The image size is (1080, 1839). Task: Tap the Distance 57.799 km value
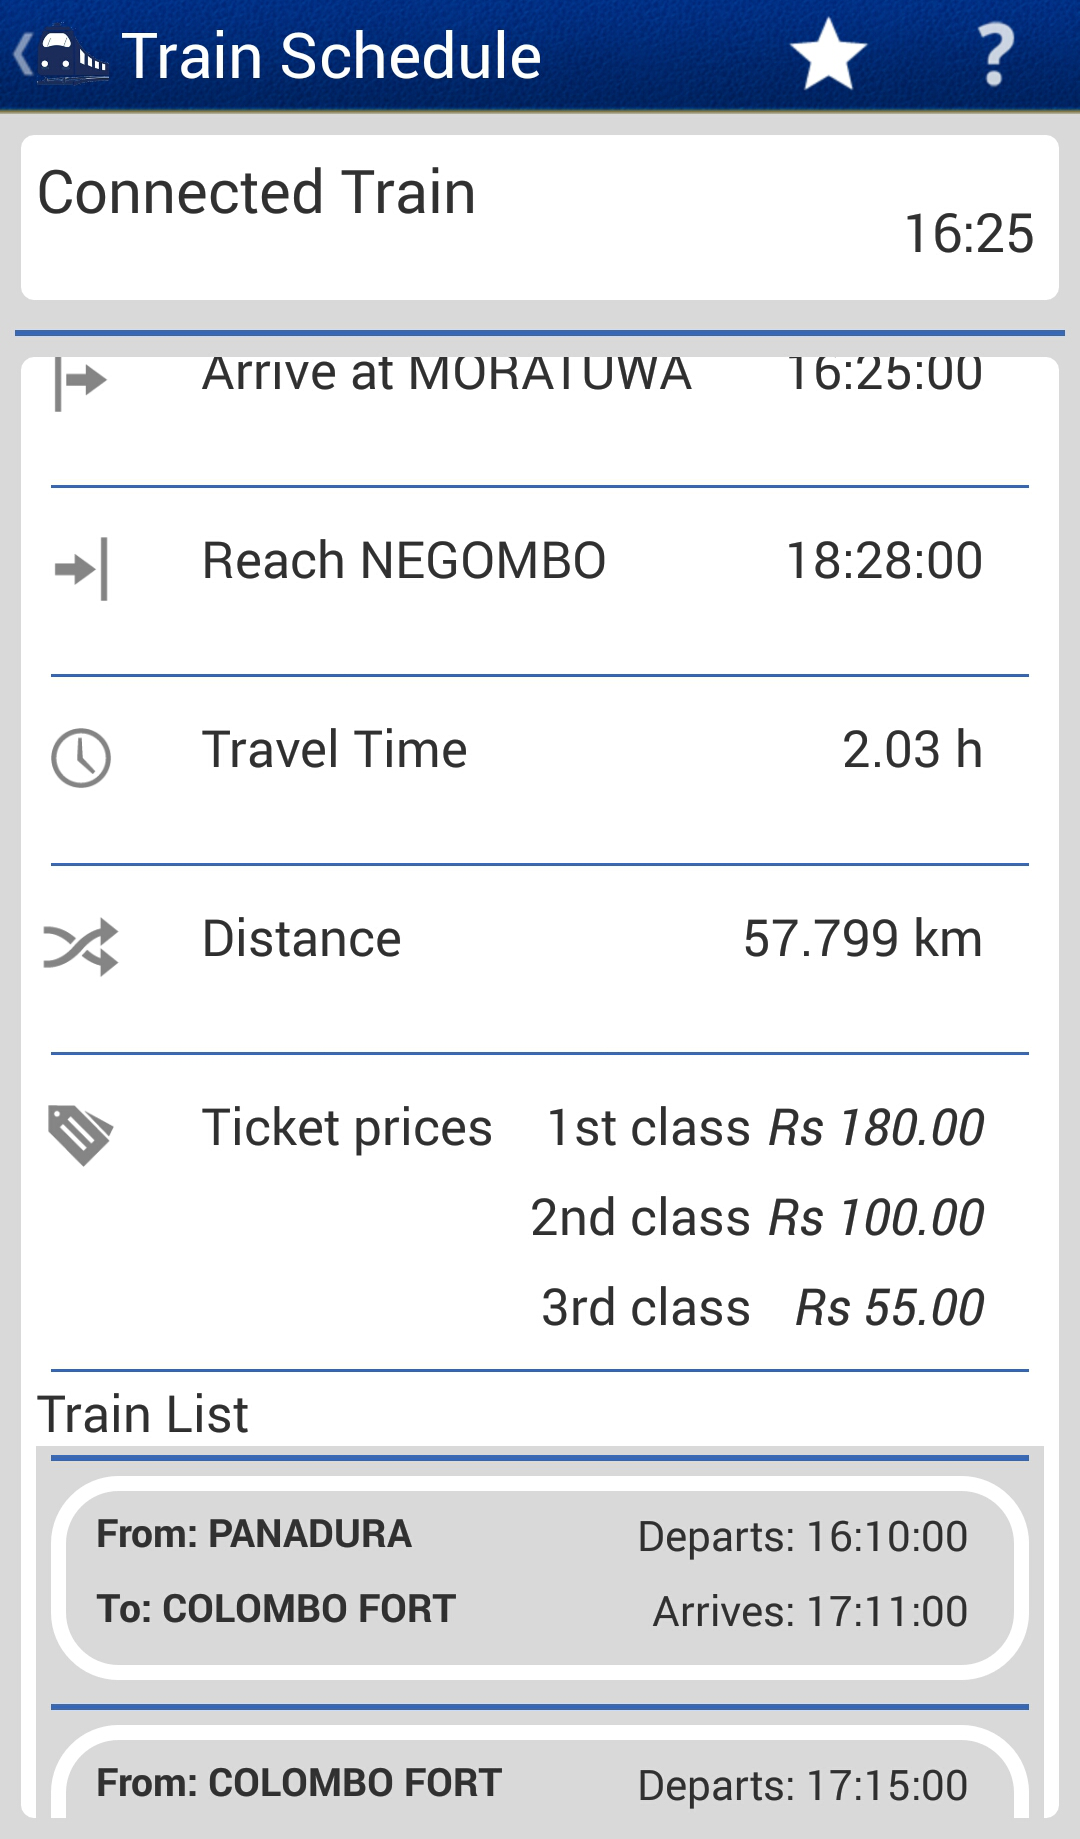tap(862, 939)
